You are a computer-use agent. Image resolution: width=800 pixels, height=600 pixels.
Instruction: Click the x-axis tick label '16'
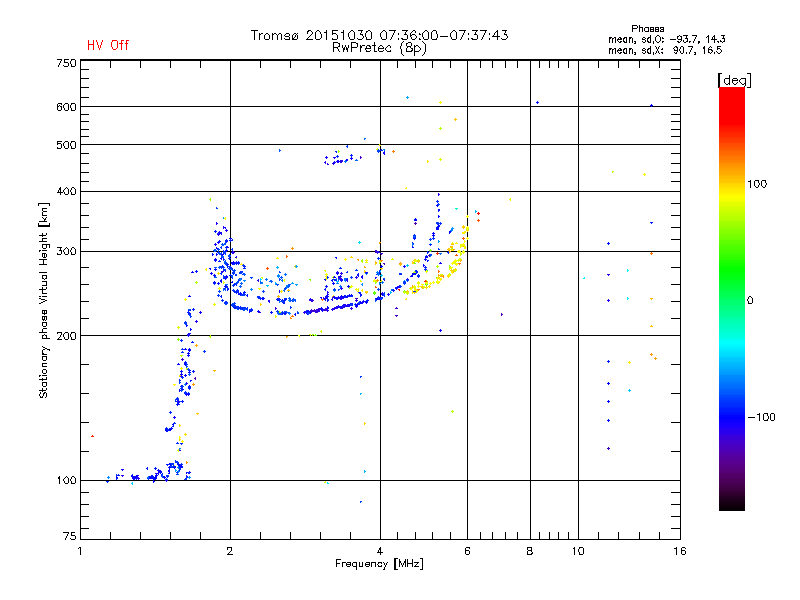680,551
